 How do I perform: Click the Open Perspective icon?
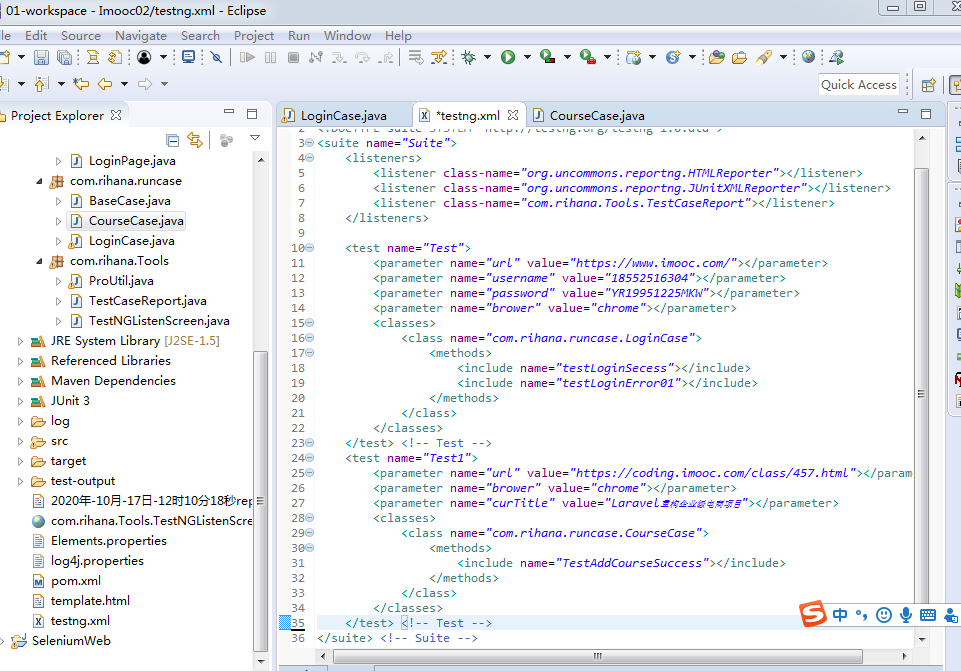point(928,85)
